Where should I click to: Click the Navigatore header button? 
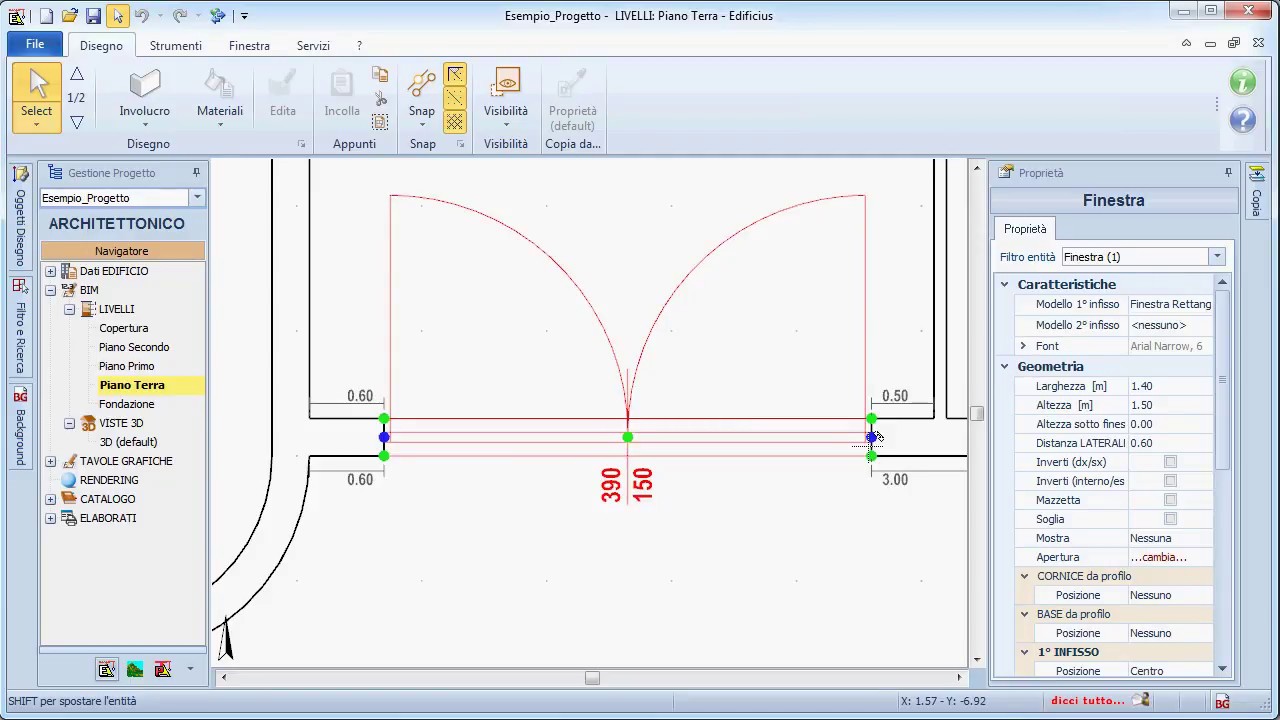point(122,251)
